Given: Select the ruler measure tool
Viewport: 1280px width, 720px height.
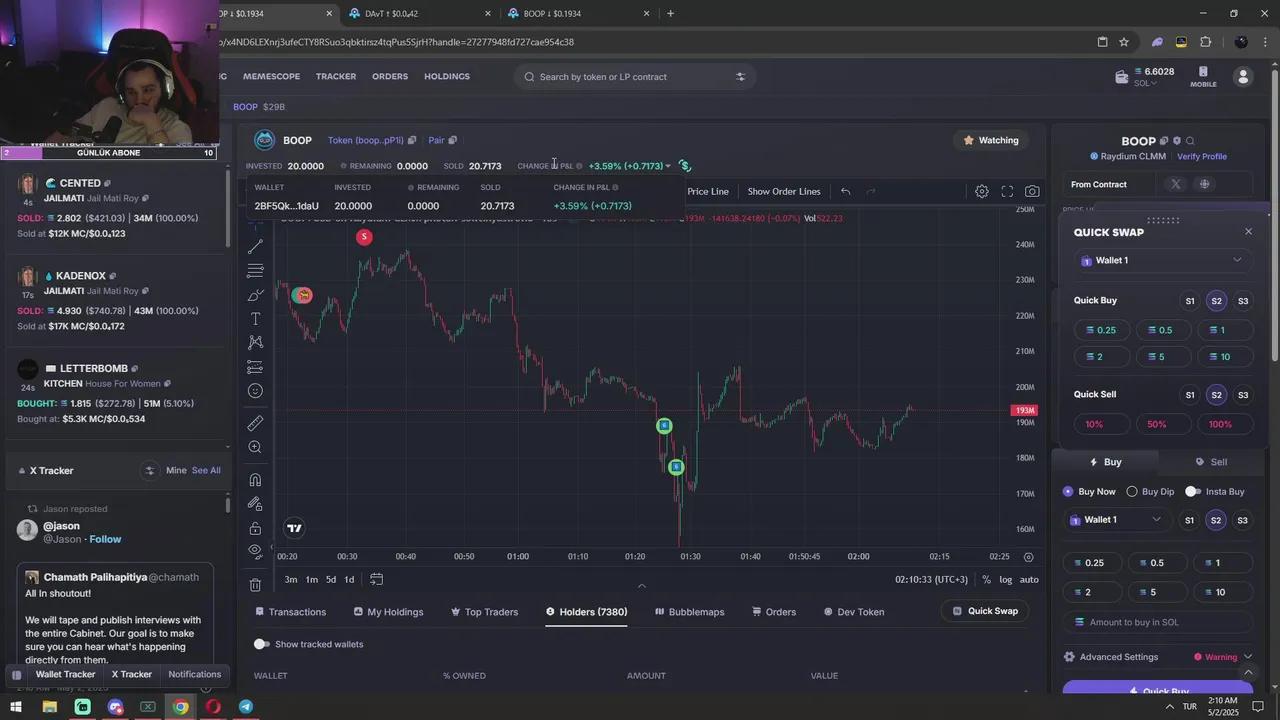Looking at the screenshot, I should point(255,423).
